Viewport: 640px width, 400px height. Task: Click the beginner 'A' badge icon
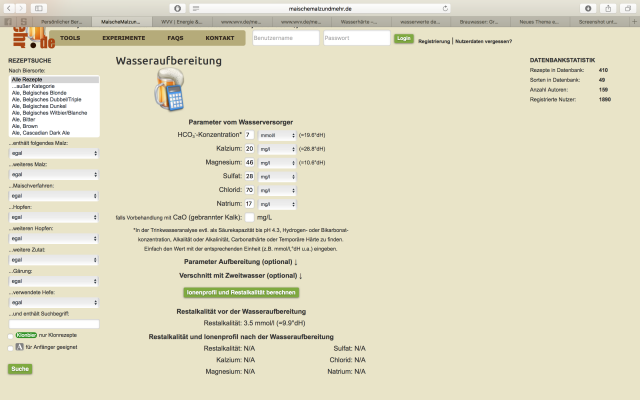click(19, 347)
